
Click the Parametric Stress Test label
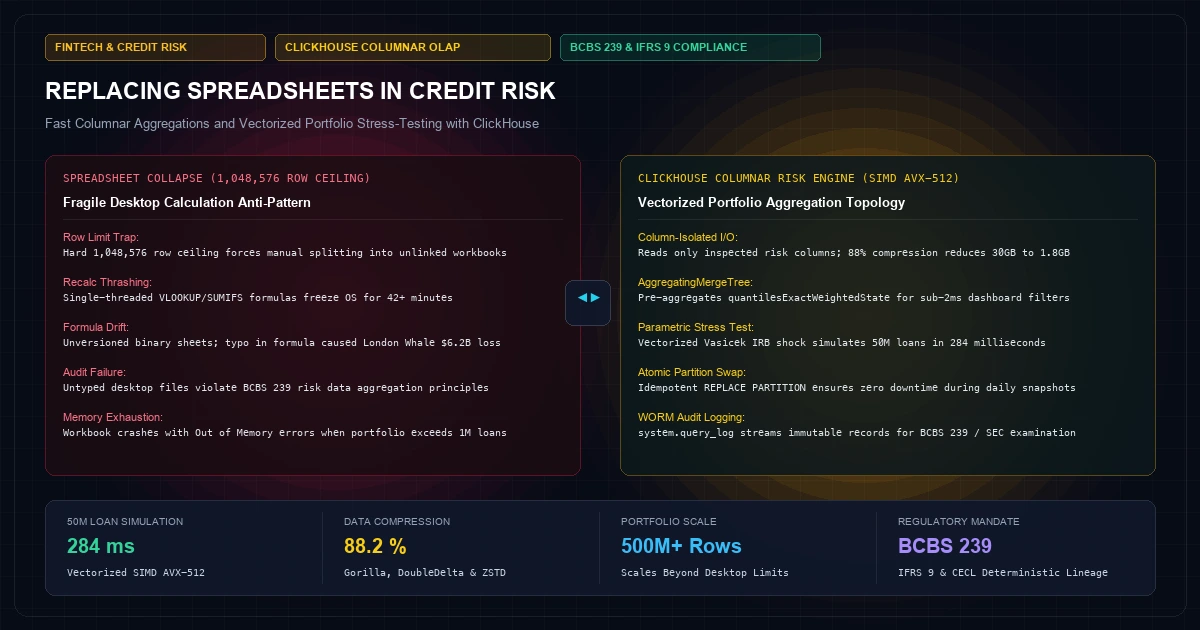coord(696,328)
